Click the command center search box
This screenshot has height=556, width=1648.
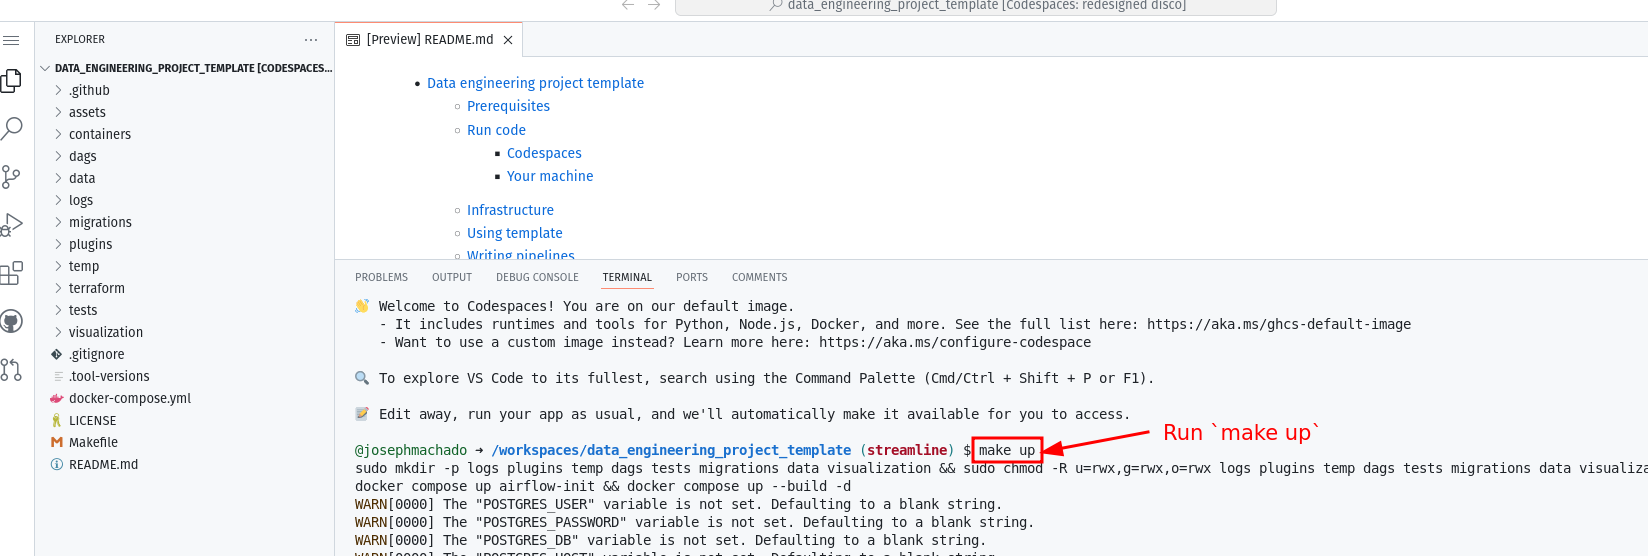coord(975,6)
